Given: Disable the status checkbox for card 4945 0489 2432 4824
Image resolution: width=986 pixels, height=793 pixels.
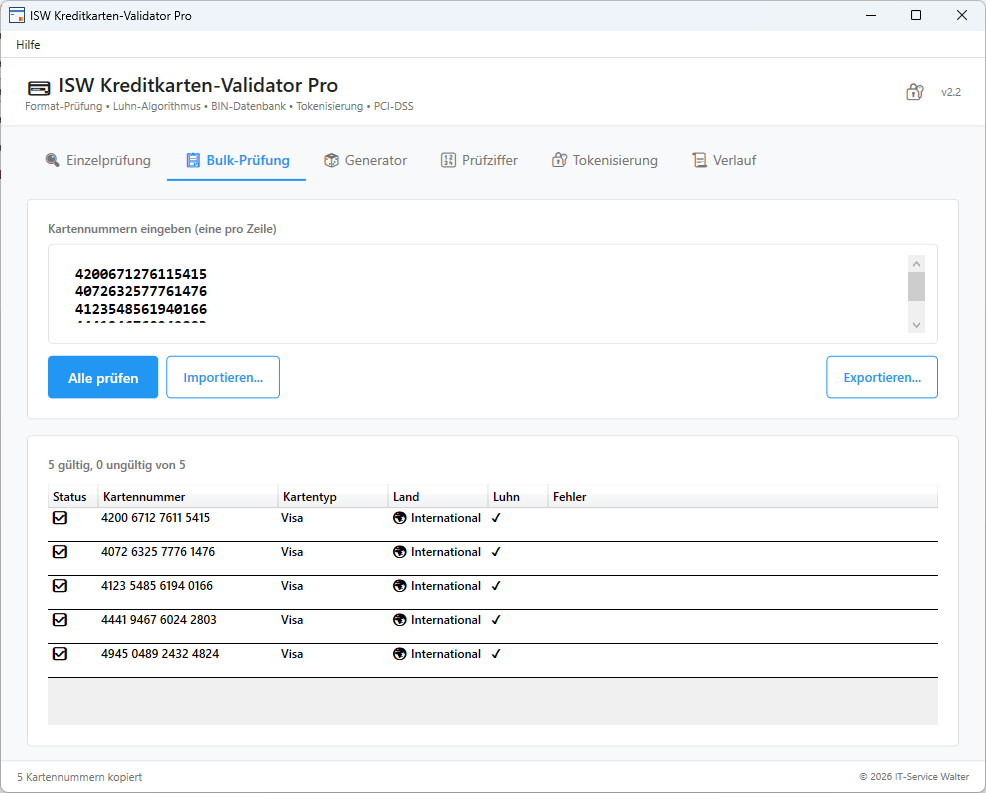Looking at the screenshot, I should pyautogui.click(x=60, y=654).
